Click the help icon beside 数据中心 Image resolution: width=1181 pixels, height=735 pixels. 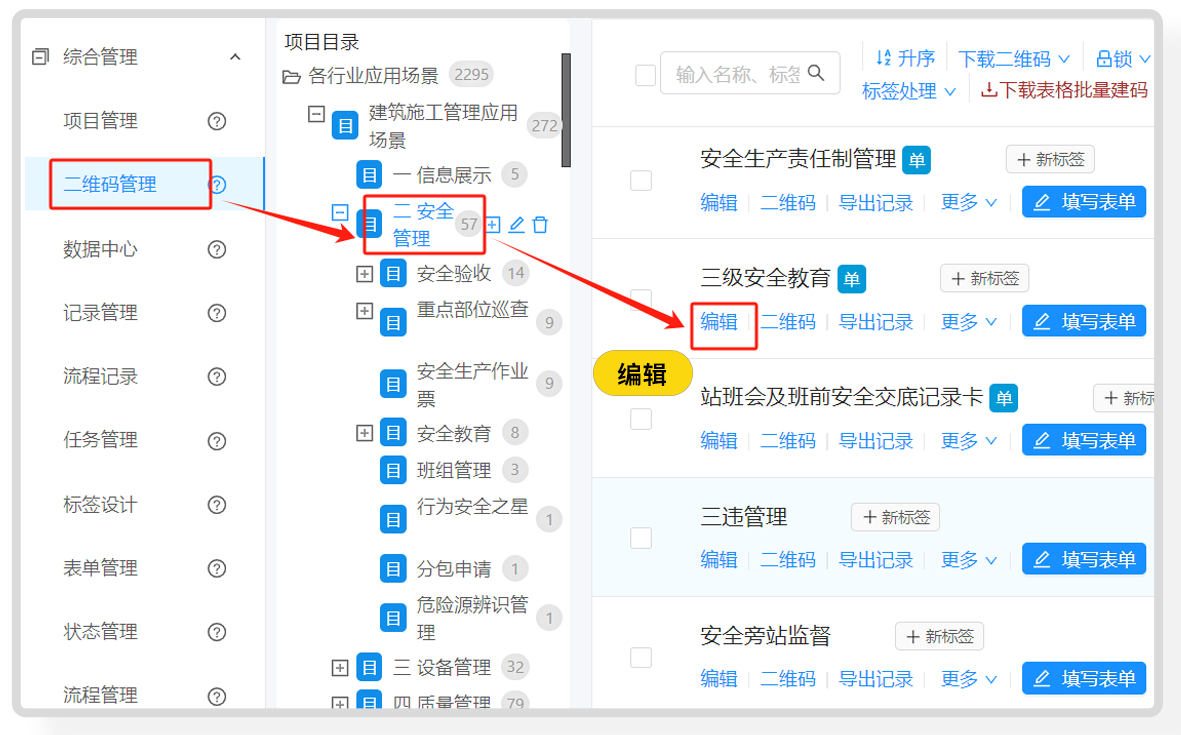[x=217, y=249]
